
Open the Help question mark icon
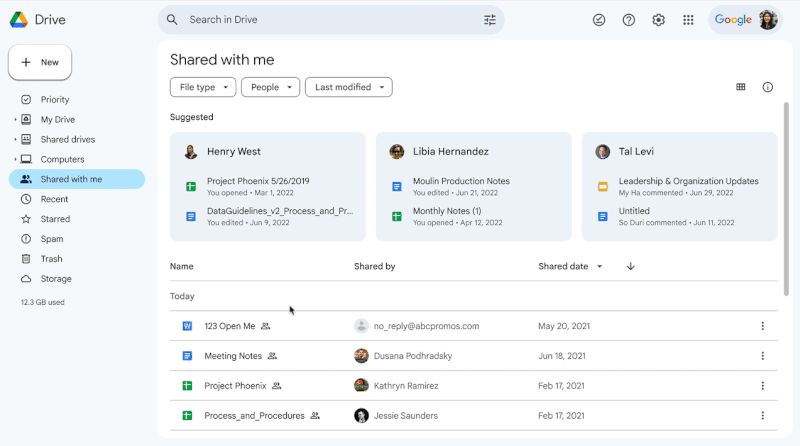pyautogui.click(x=629, y=20)
